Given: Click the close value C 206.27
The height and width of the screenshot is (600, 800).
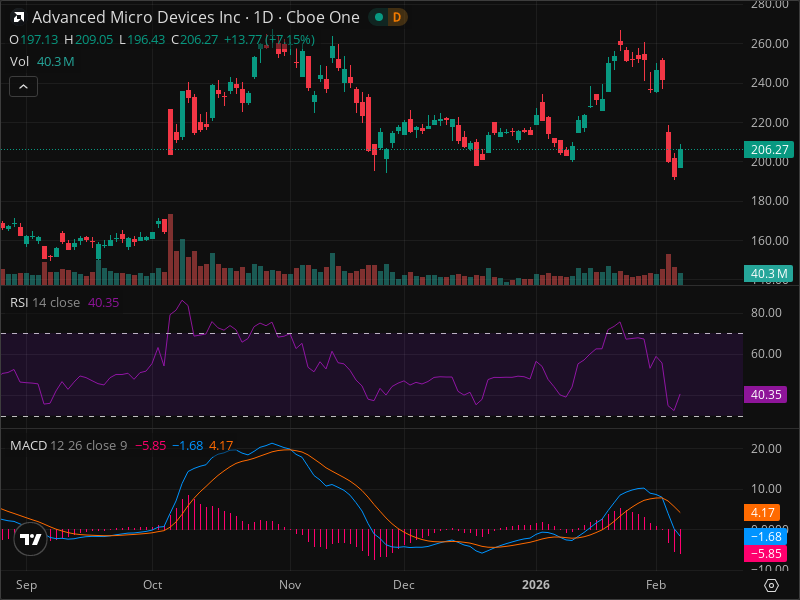Looking at the screenshot, I should tap(194, 40).
